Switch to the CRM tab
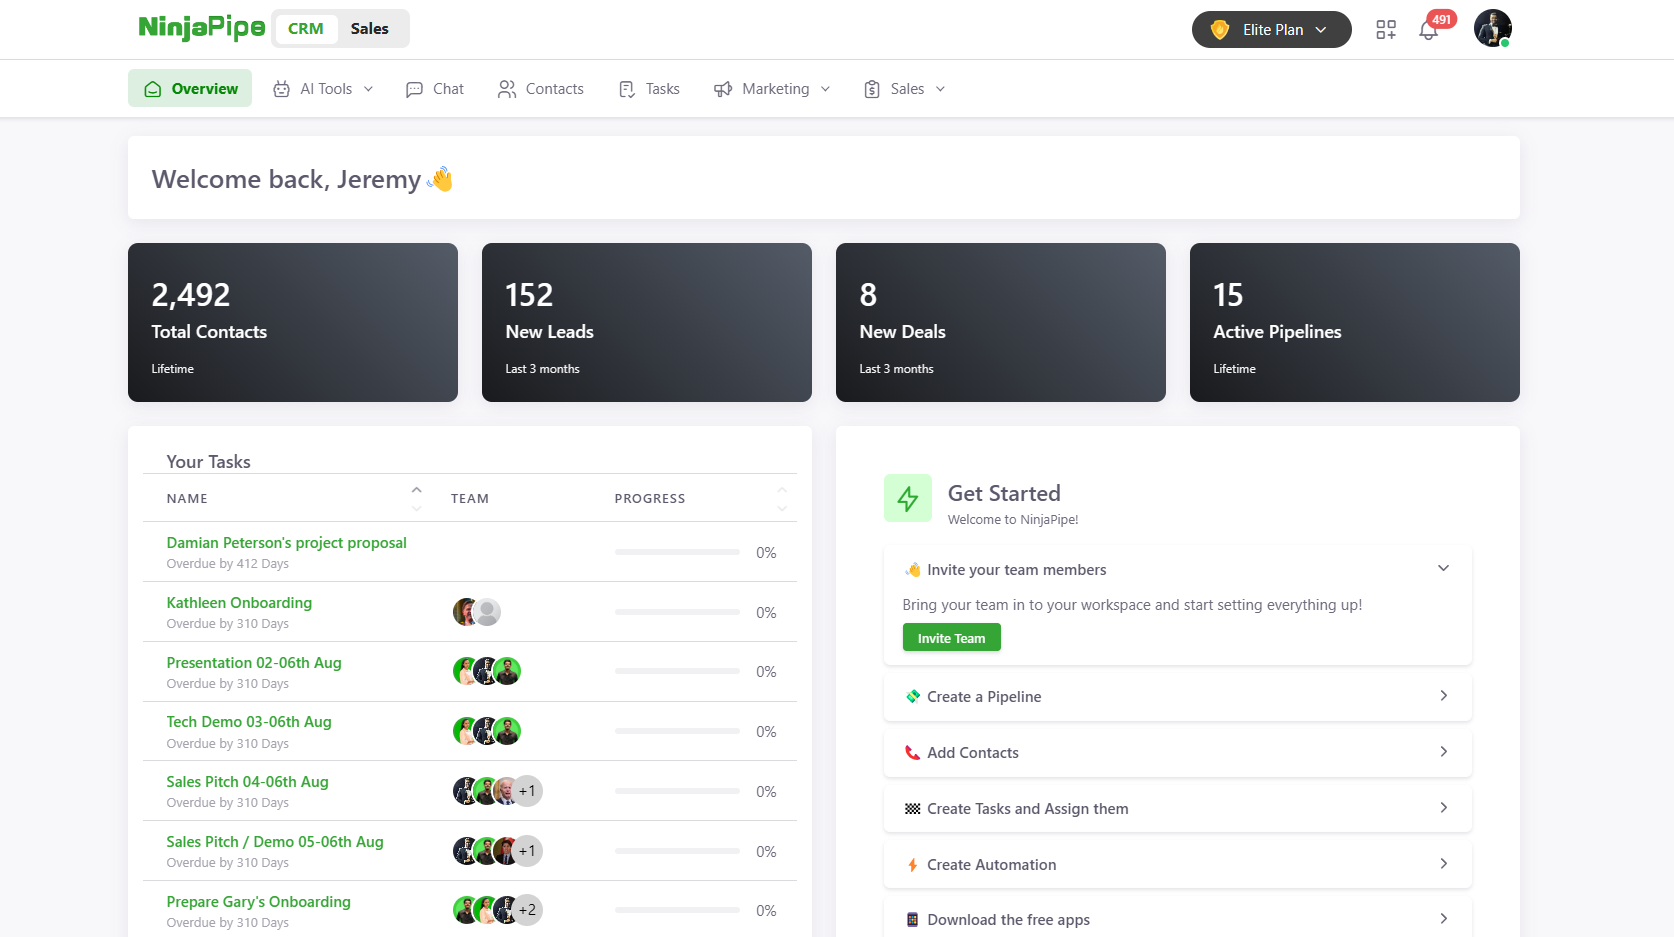The image size is (1674, 937). click(x=305, y=29)
